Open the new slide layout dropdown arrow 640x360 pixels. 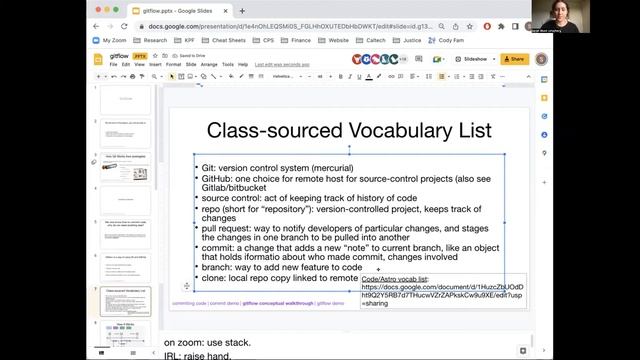point(106,76)
